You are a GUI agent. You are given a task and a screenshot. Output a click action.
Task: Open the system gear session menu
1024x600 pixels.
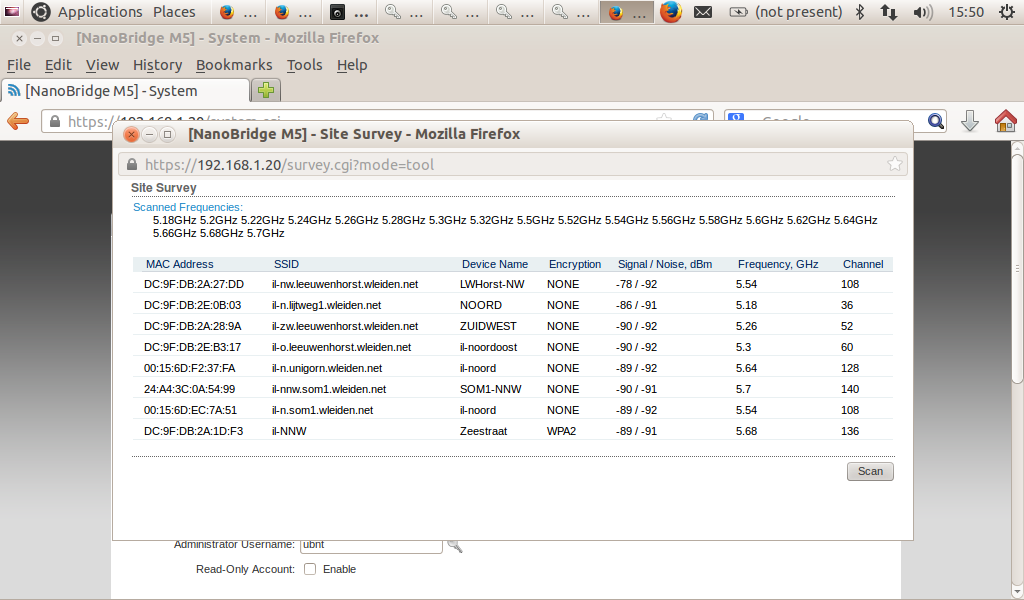(1007, 12)
